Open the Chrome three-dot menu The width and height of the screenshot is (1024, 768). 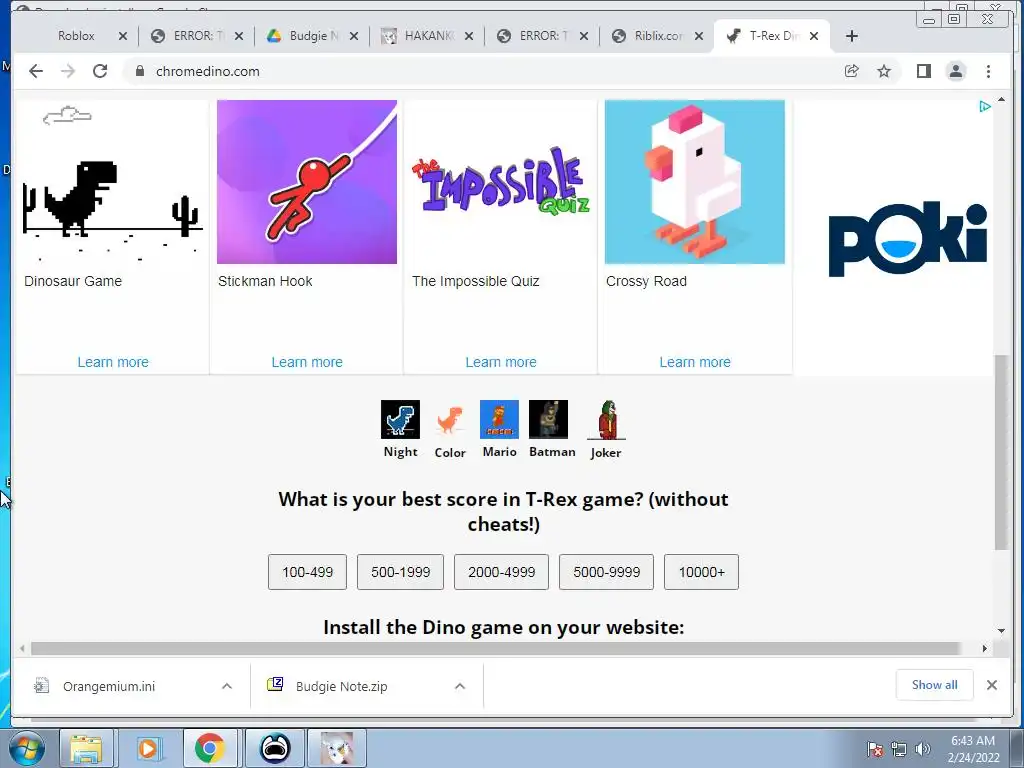[988, 71]
